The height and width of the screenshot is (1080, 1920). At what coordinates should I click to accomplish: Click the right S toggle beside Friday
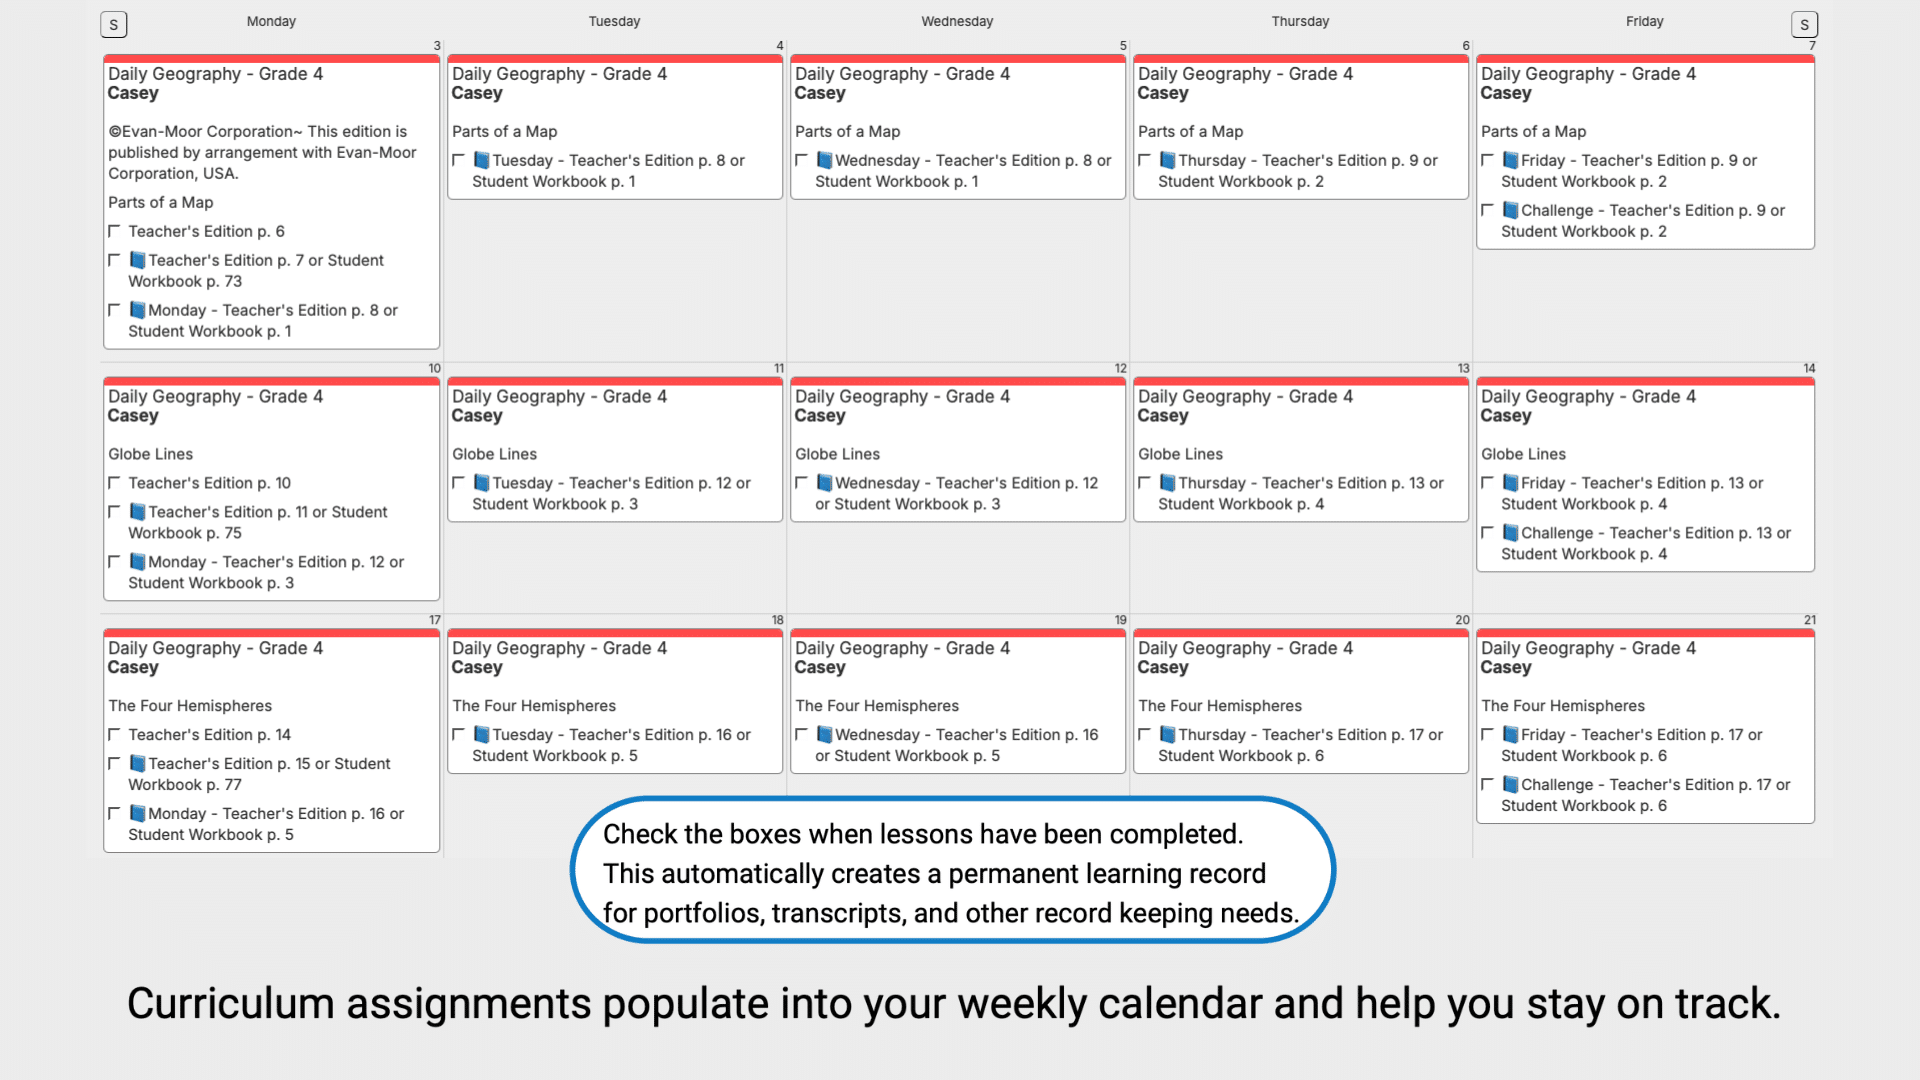(x=1804, y=25)
